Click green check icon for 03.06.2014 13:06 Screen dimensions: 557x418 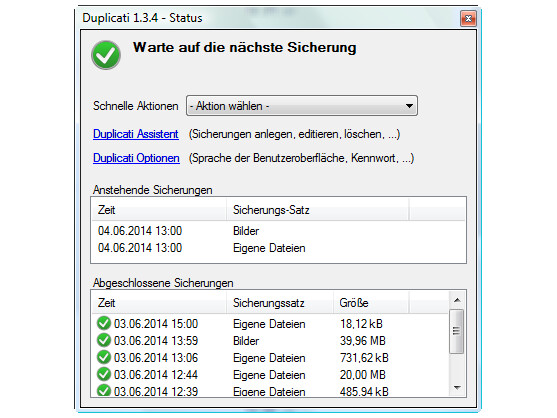(x=104, y=357)
